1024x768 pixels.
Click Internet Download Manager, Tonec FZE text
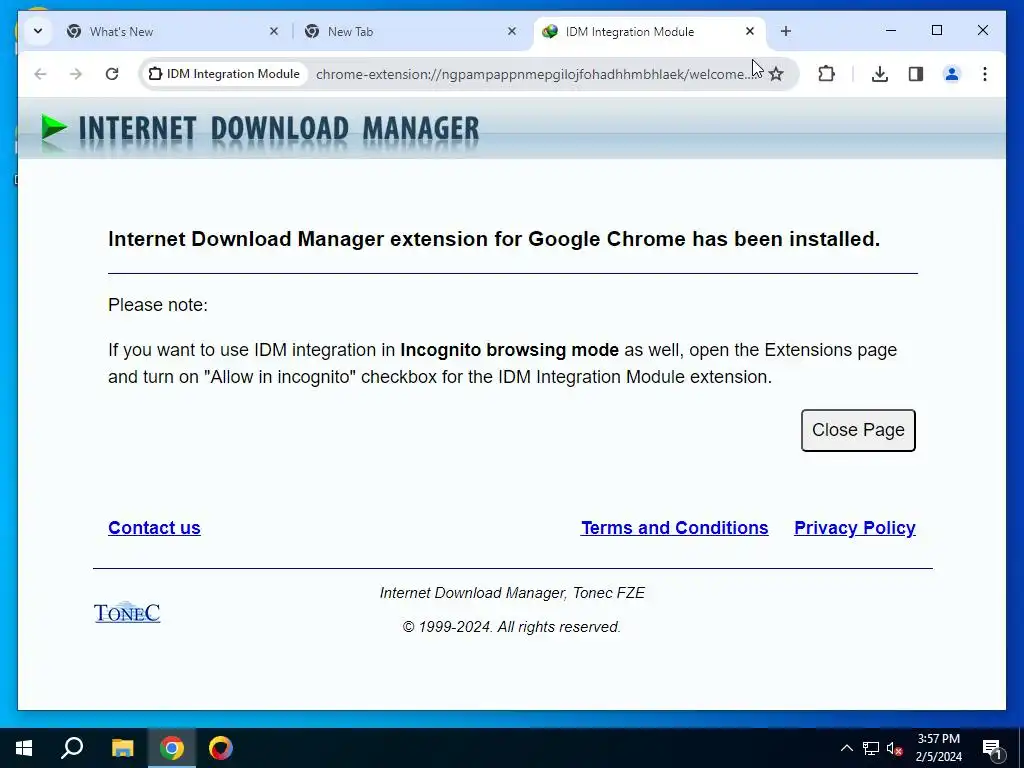click(512, 593)
